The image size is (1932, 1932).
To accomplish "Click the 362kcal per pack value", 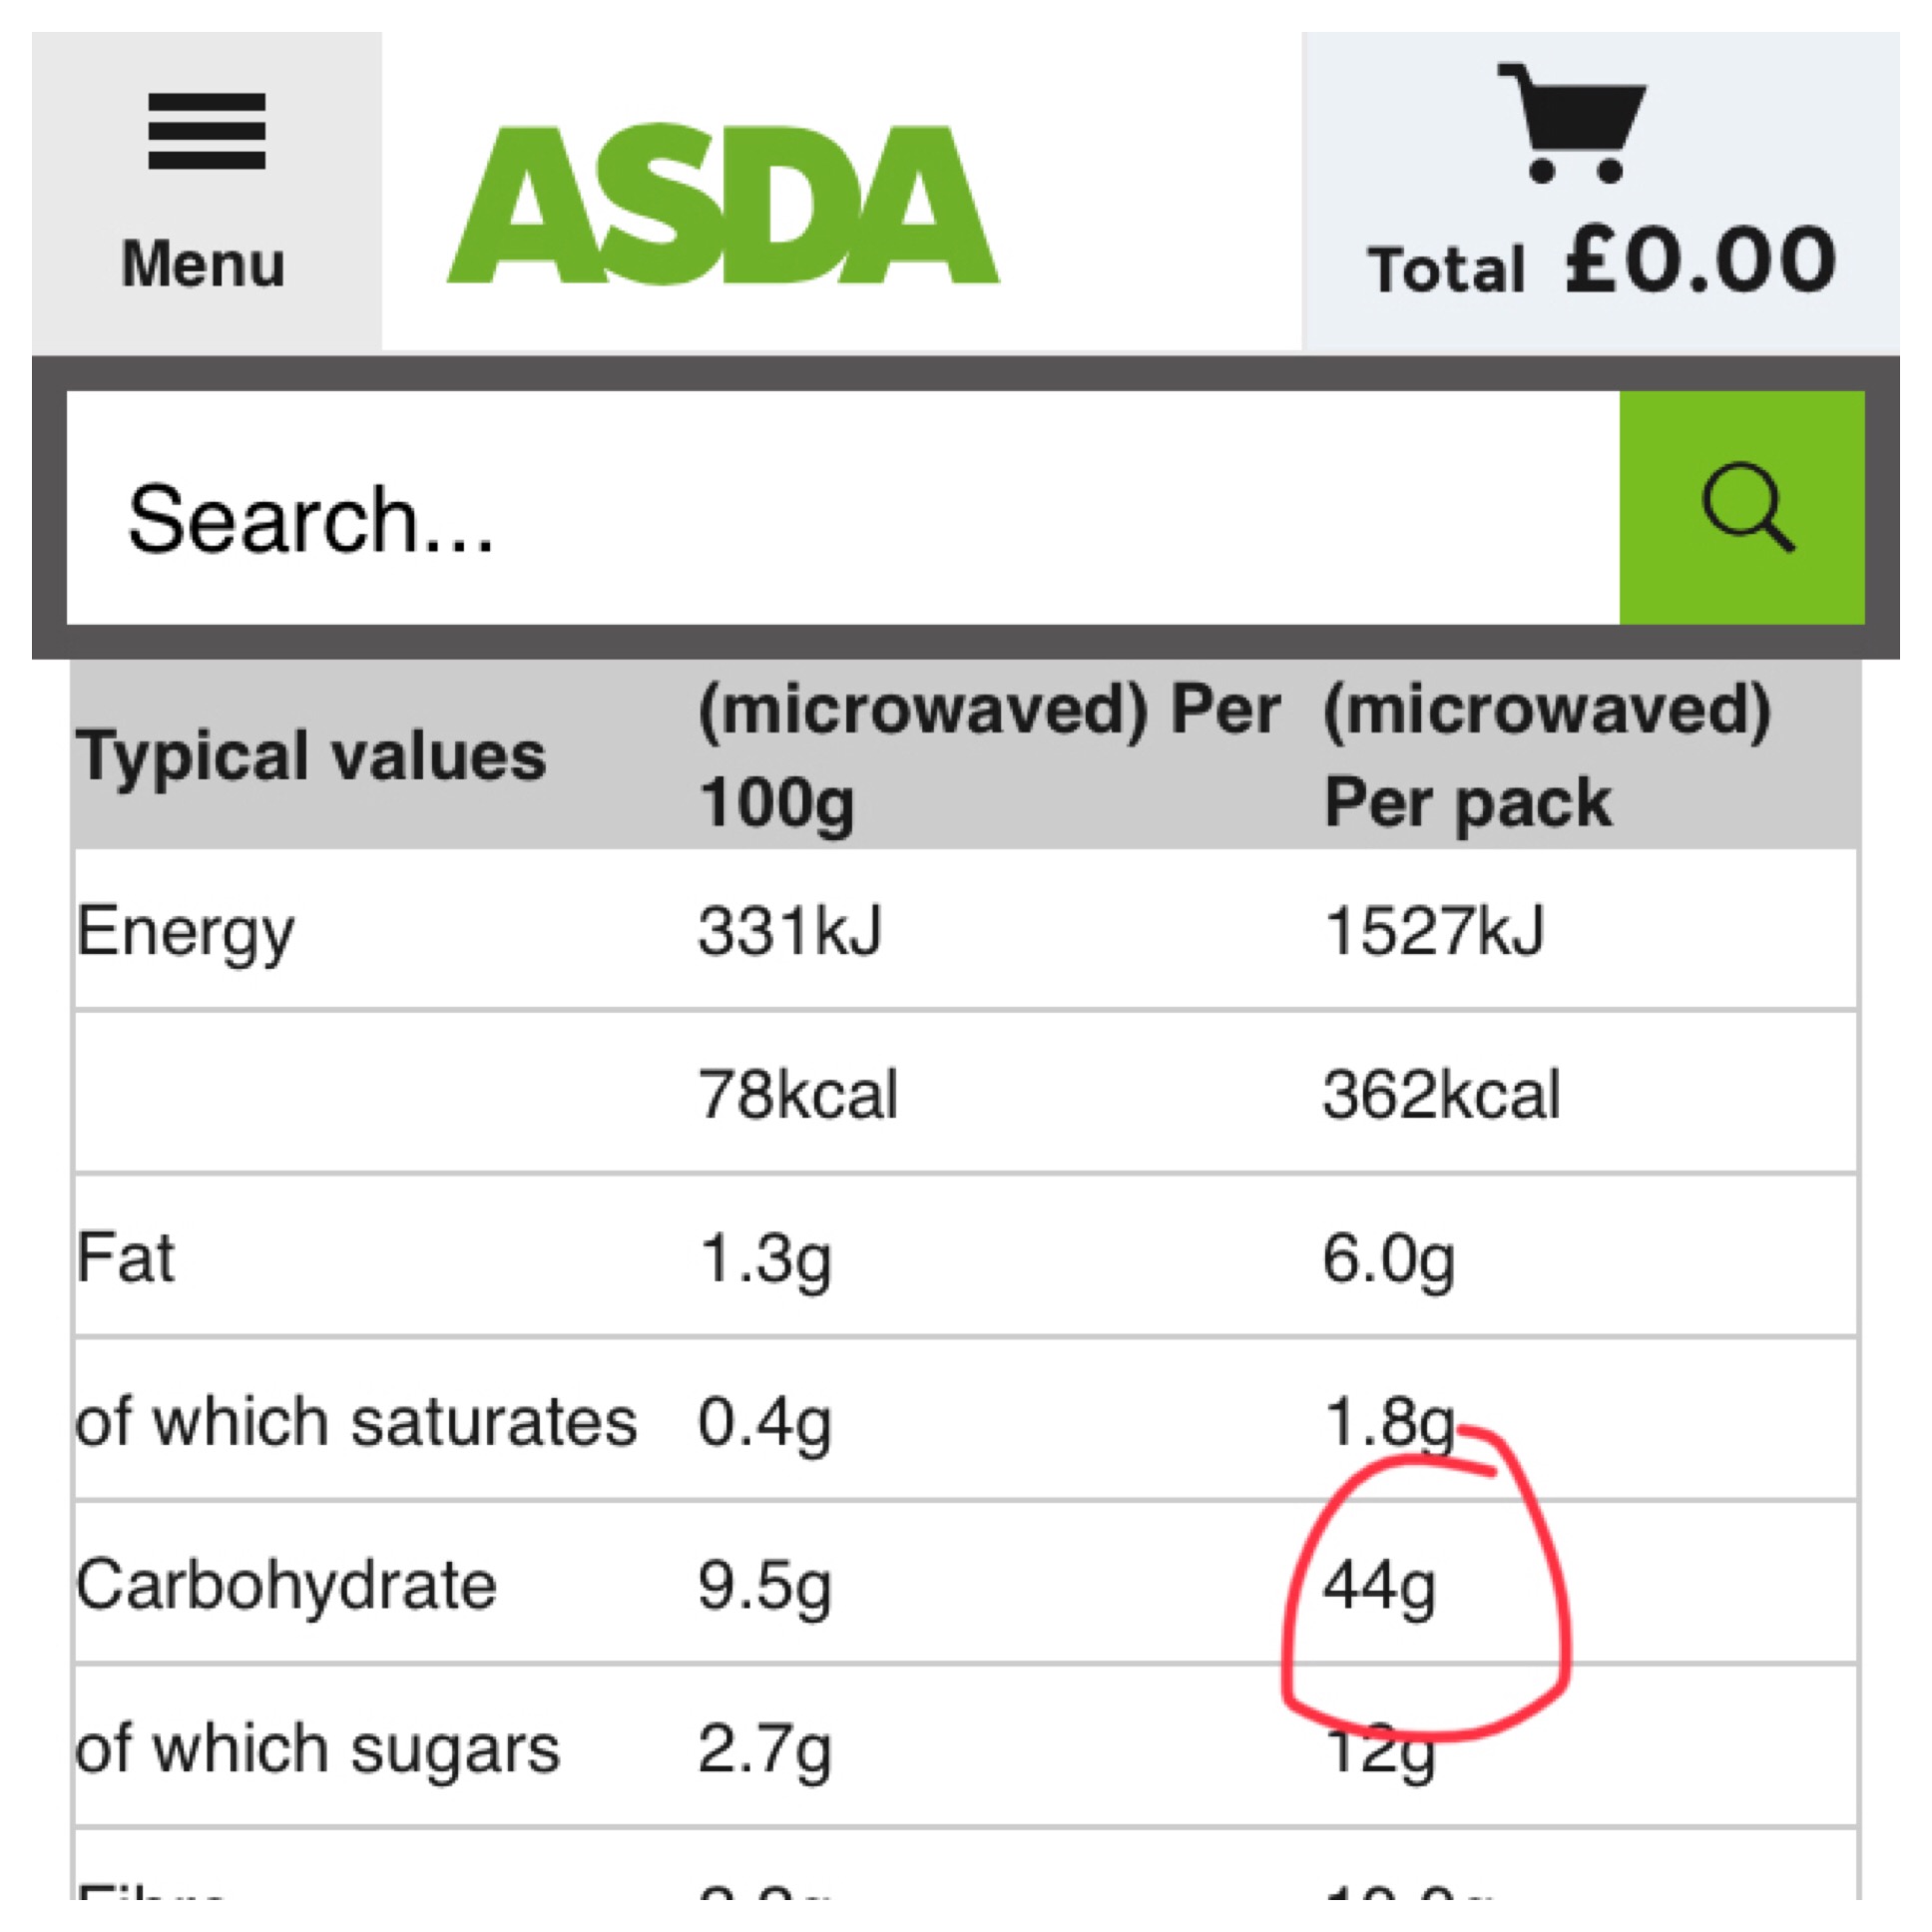I will pyautogui.click(x=1442, y=1093).
